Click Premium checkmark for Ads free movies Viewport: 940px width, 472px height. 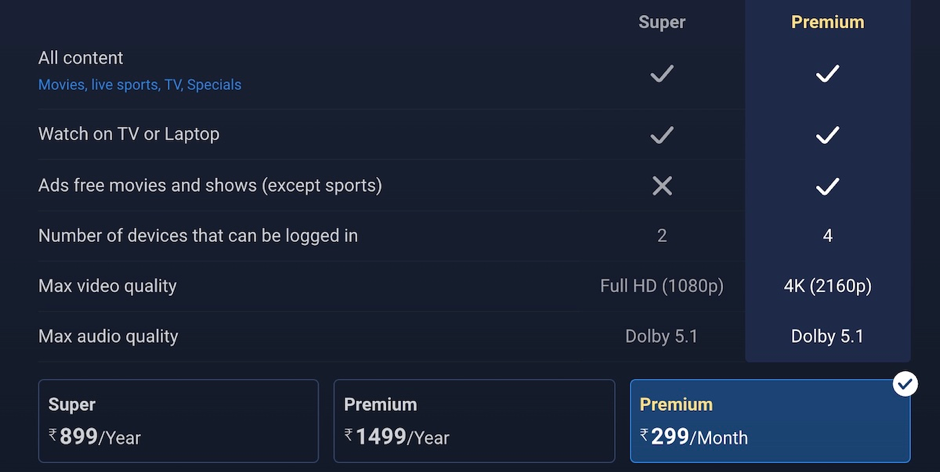[827, 186]
